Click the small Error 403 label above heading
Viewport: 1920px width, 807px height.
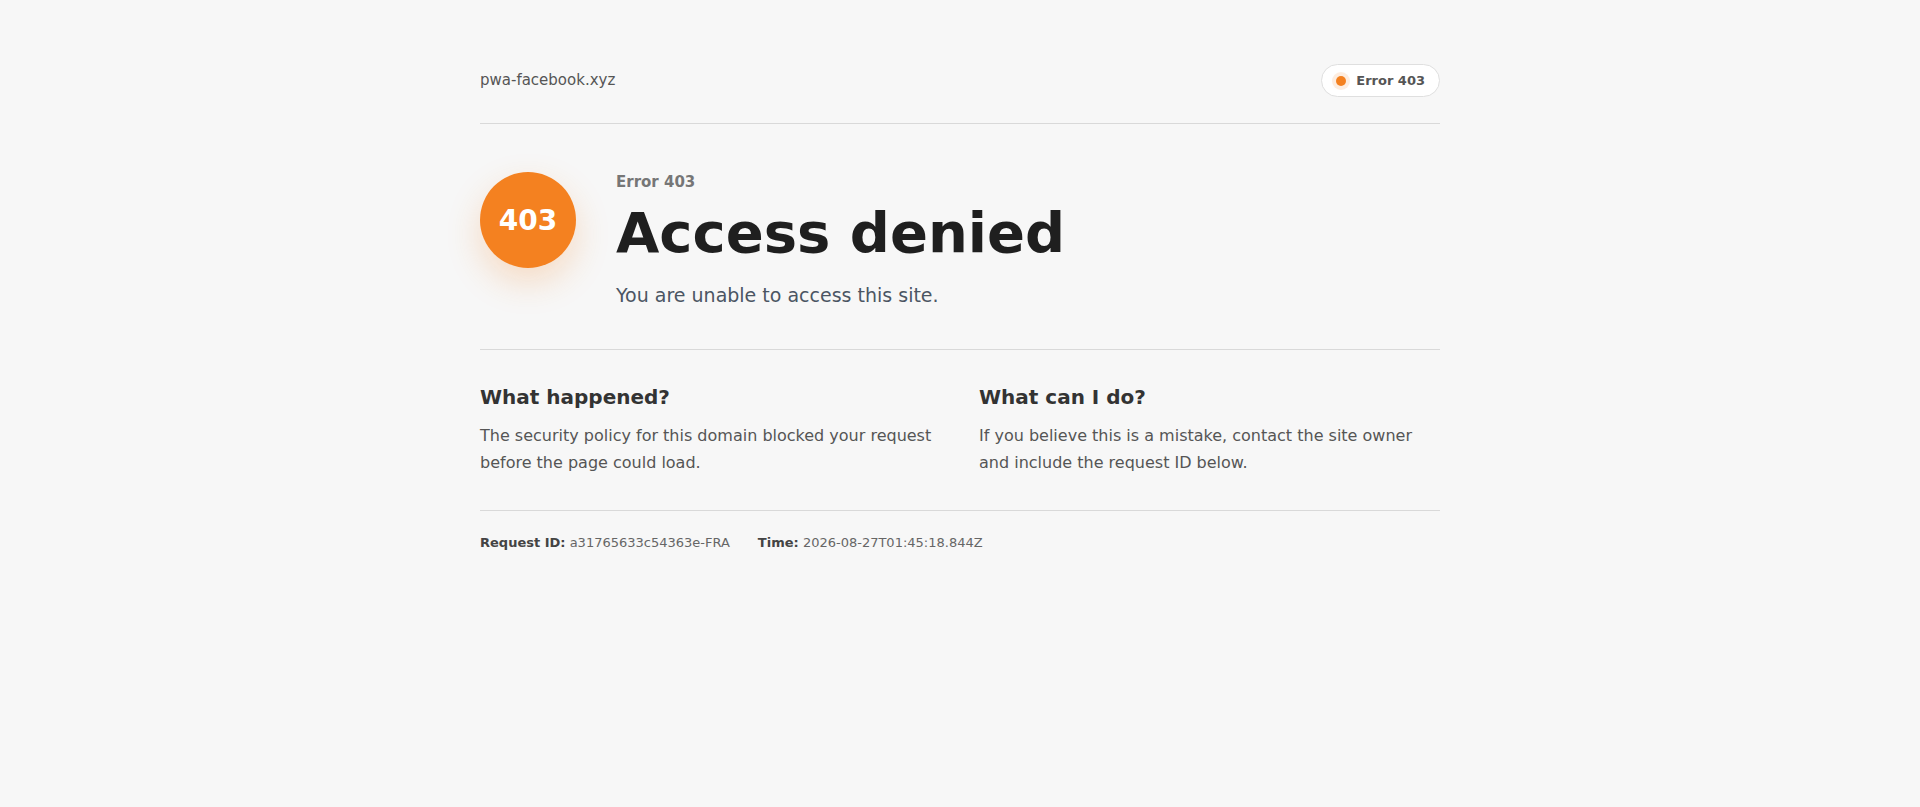tap(655, 181)
